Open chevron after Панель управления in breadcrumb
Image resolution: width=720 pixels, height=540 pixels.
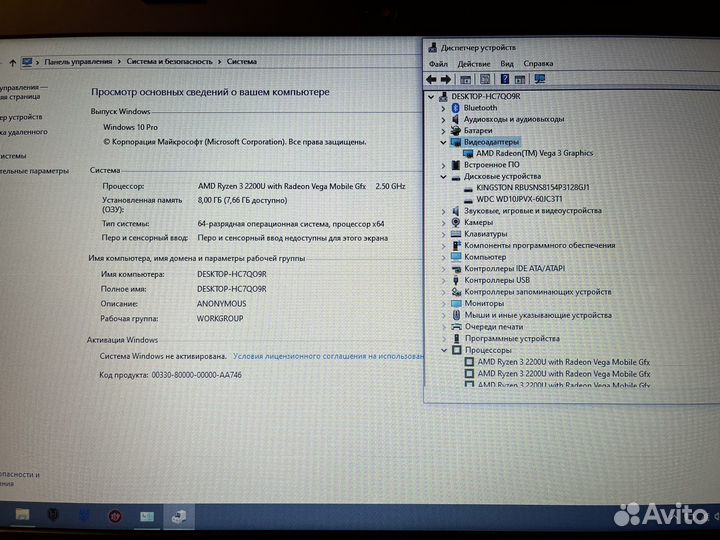click(x=119, y=62)
